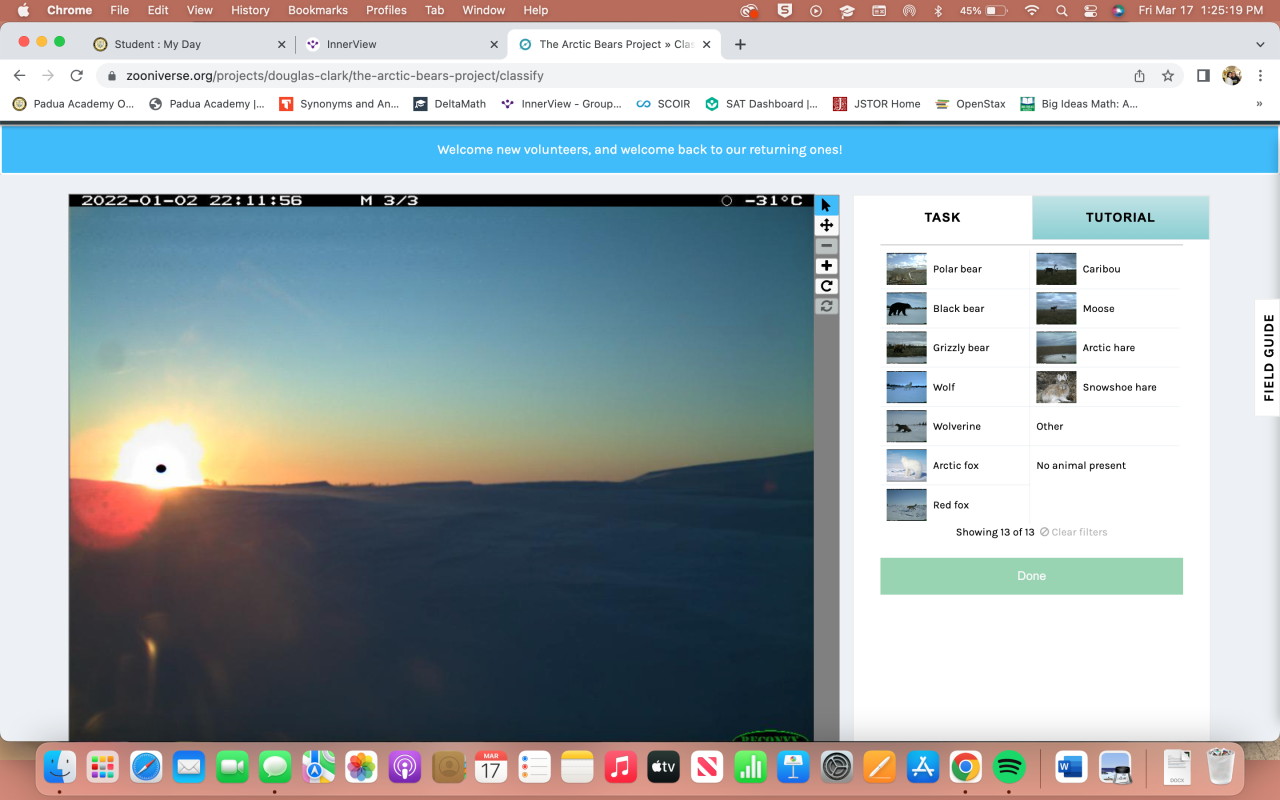
Task: Choose the Arctic hare option
Action: click(1107, 348)
